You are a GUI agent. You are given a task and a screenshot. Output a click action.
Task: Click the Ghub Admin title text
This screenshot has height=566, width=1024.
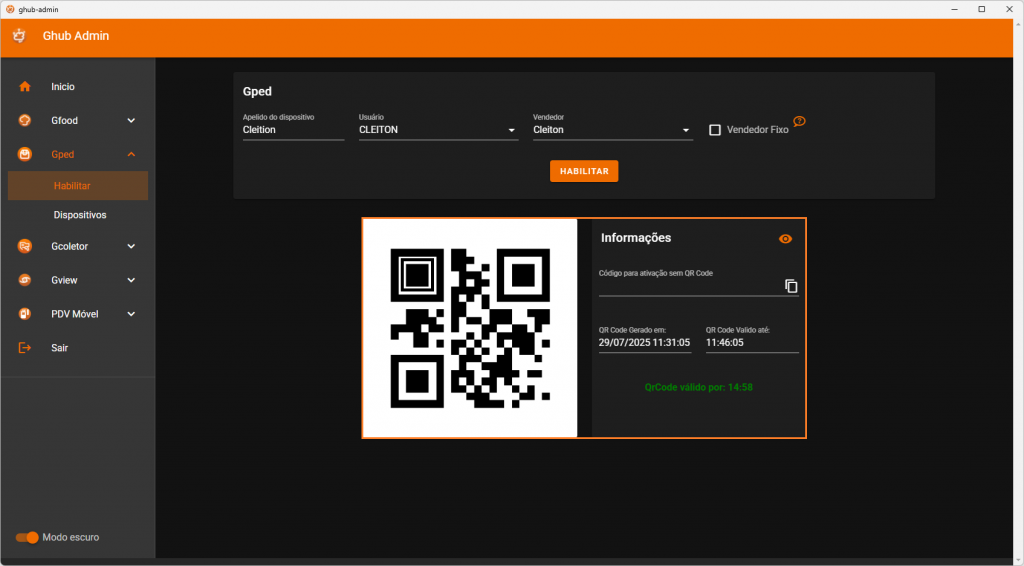point(76,36)
